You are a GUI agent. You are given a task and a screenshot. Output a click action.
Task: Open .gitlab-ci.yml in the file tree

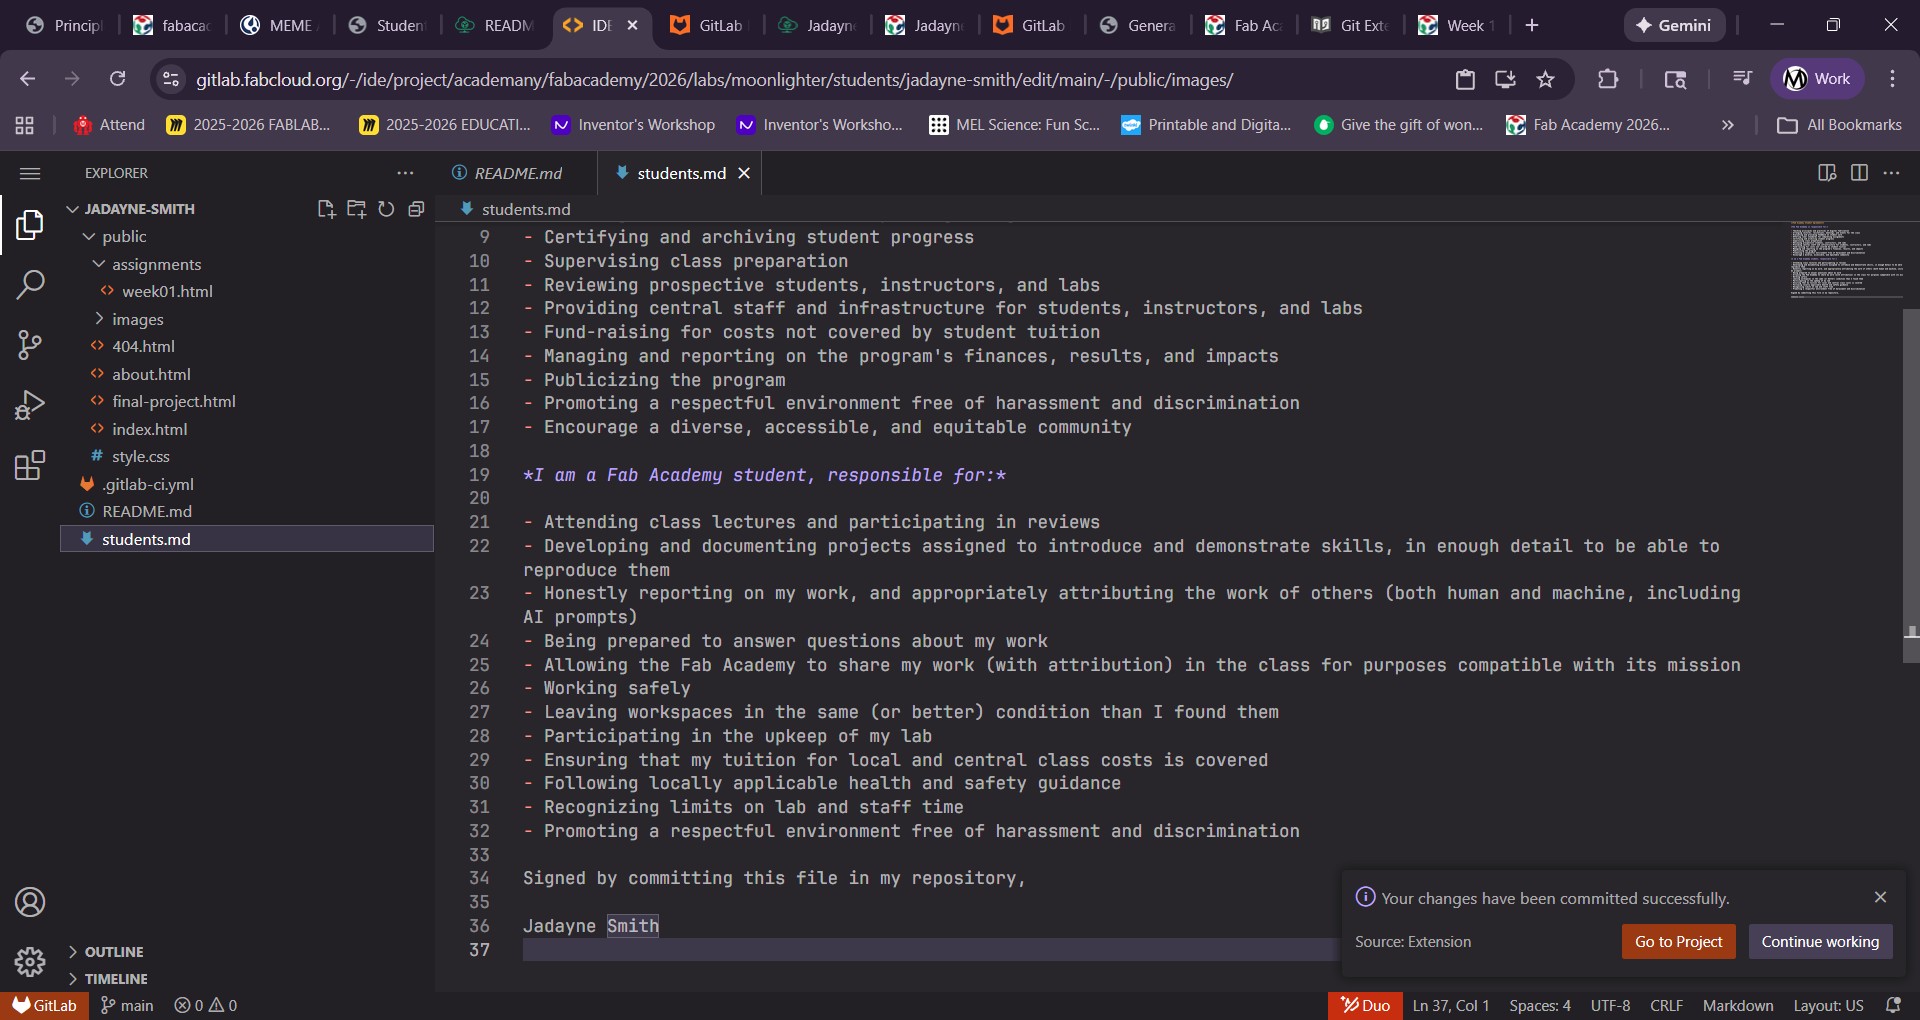click(x=148, y=484)
